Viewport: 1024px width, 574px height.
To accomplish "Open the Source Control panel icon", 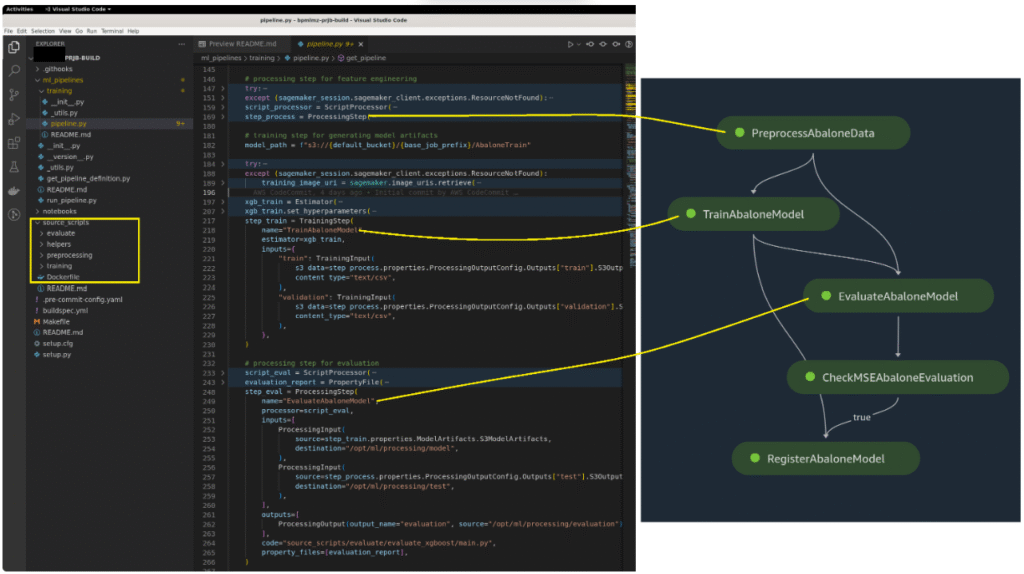I will pos(14,95).
